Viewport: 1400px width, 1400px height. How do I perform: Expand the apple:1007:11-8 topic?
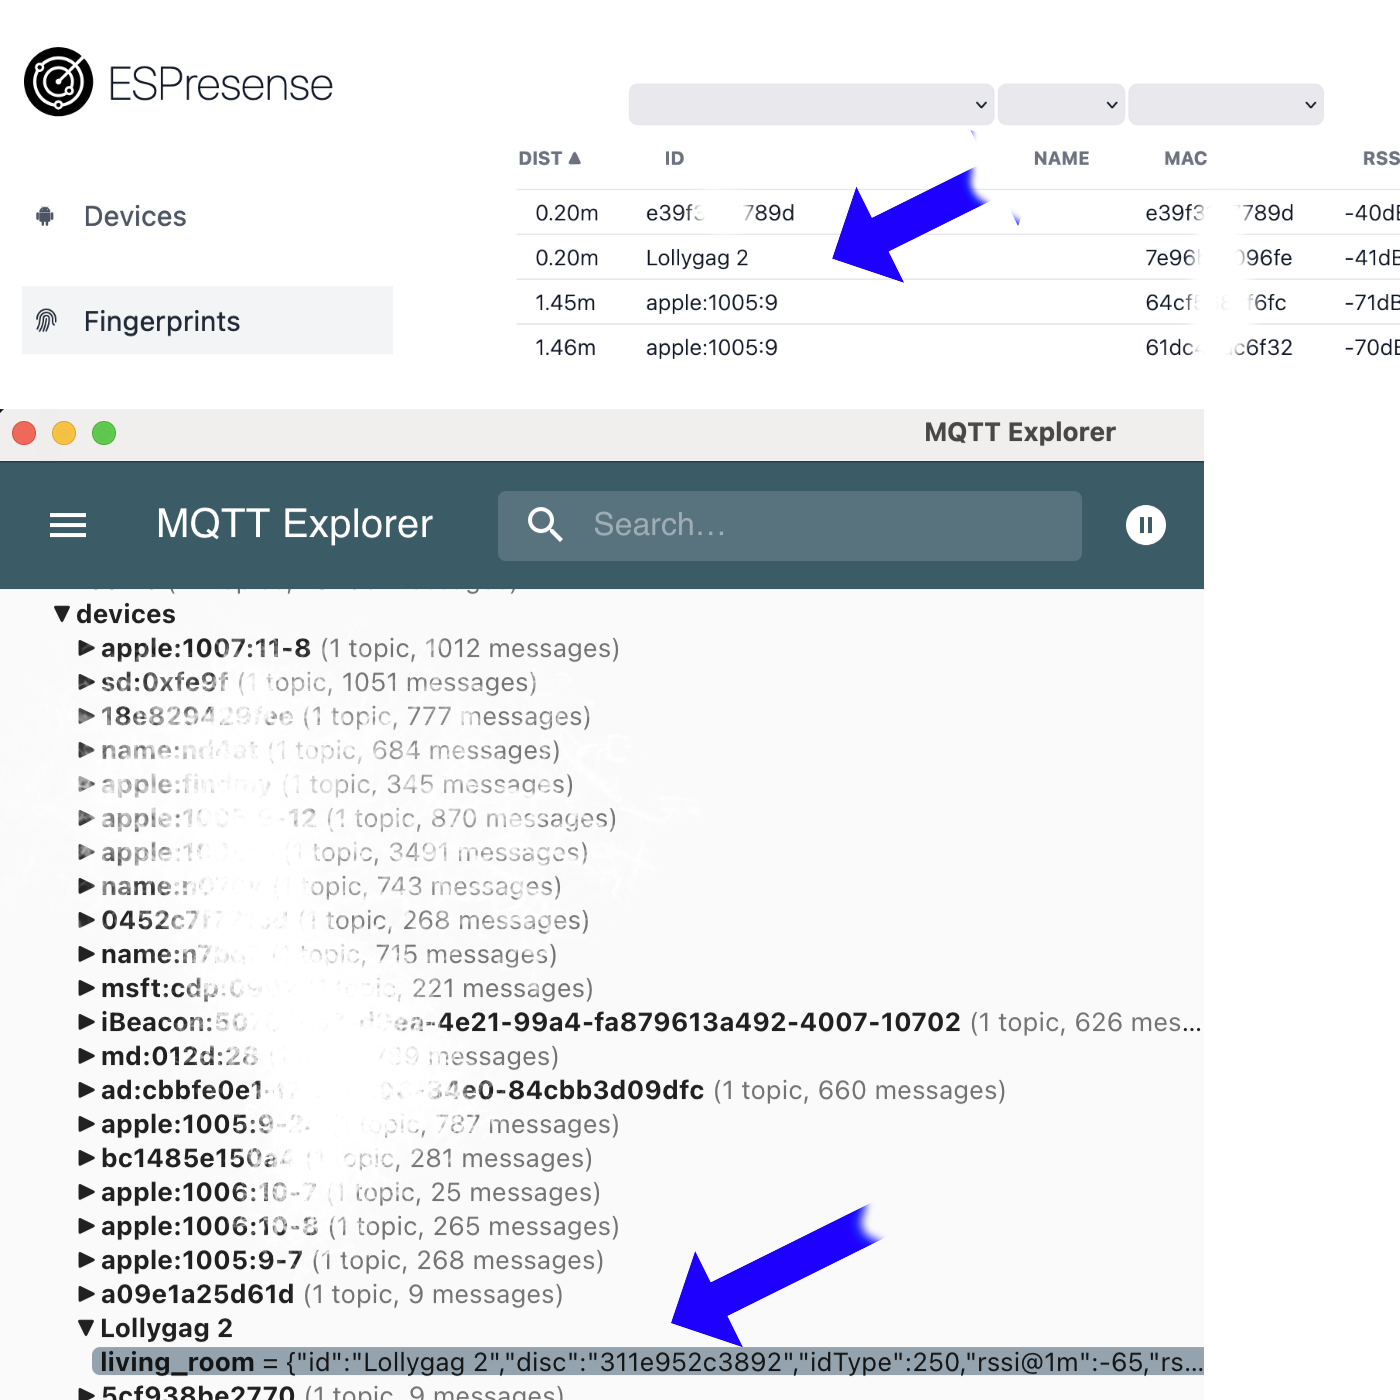85,648
